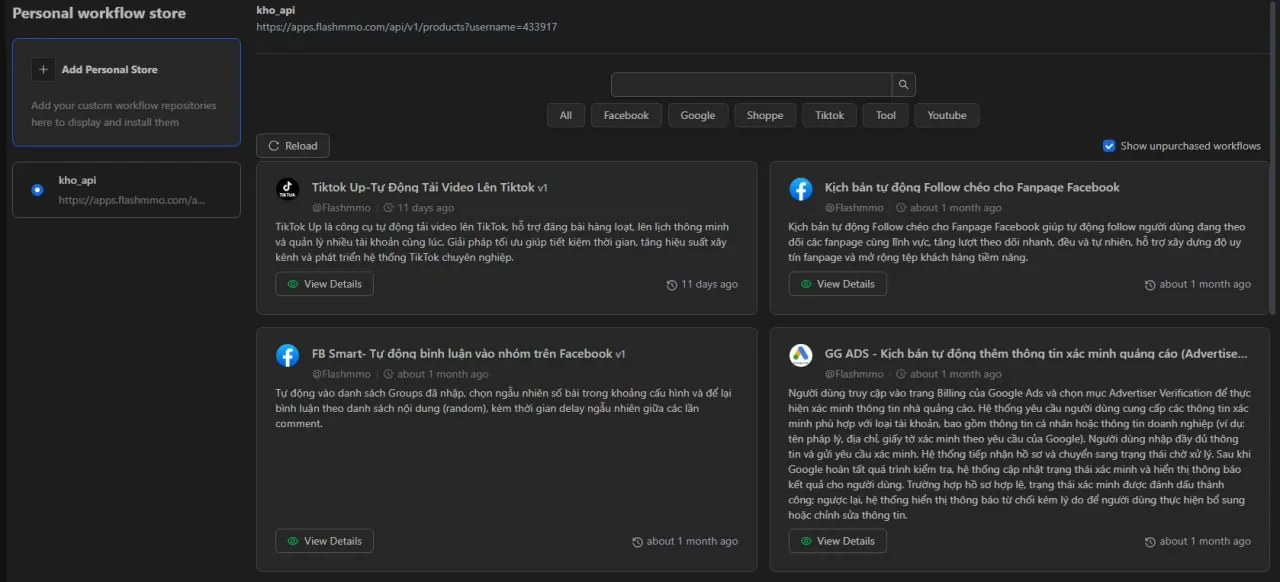Click the clock icon next to 11 days ago
Screen dimensions: 1280x582
coord(669,284)
